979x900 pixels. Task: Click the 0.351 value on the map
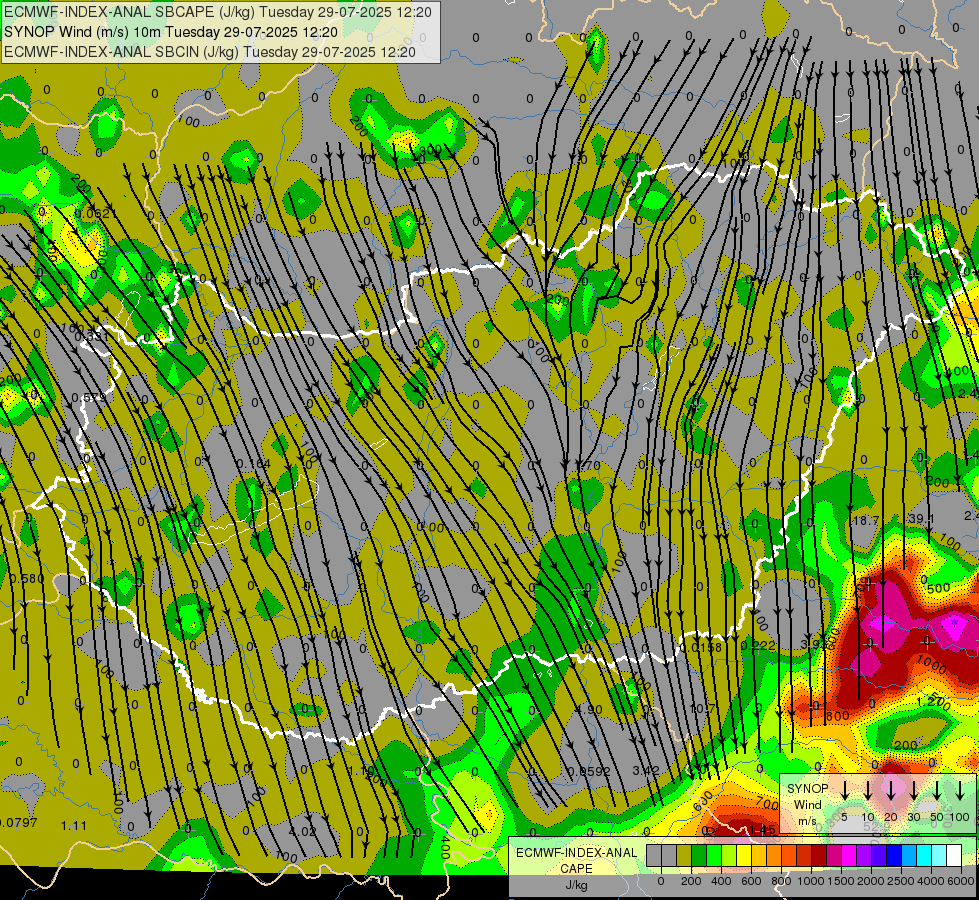point(92,336)
